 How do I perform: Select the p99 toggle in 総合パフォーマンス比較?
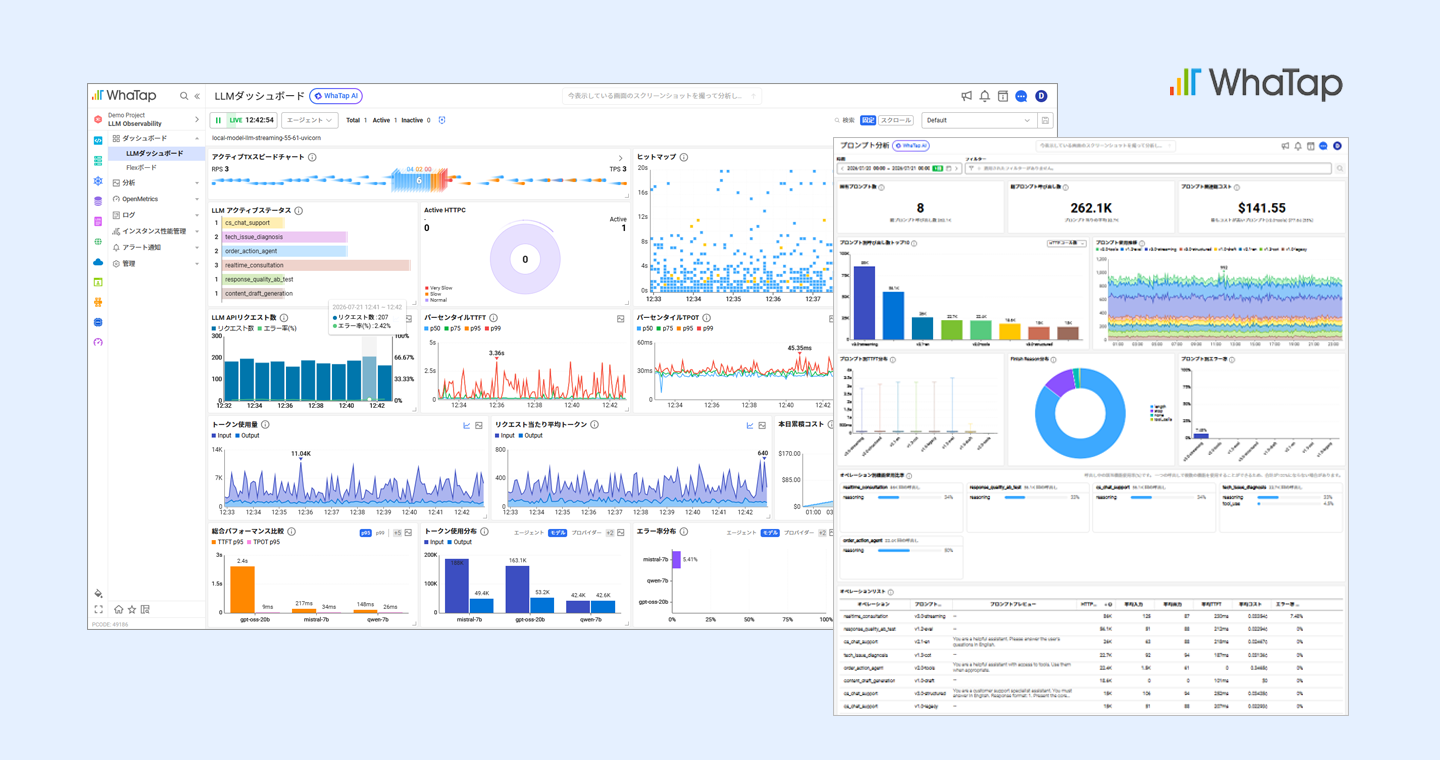[x=380, y=533]
